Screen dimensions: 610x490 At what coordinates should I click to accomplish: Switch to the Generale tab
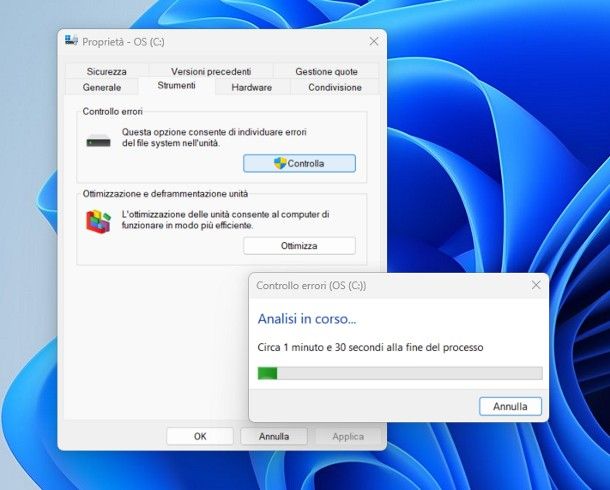coord(102,87)
